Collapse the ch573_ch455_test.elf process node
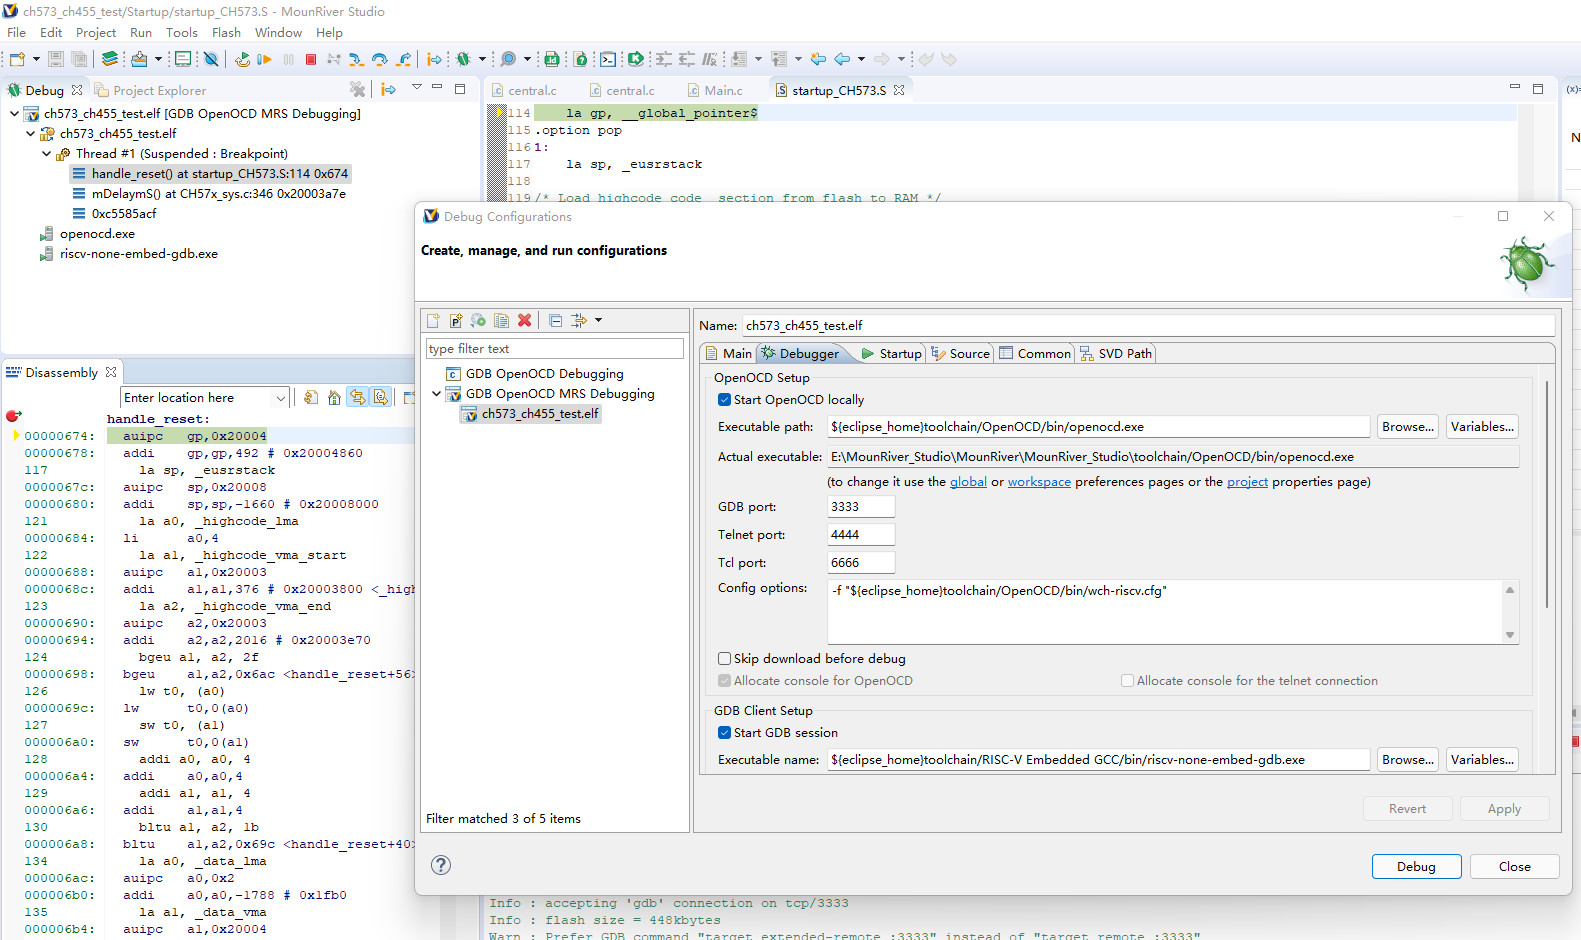 pos(30,134)
